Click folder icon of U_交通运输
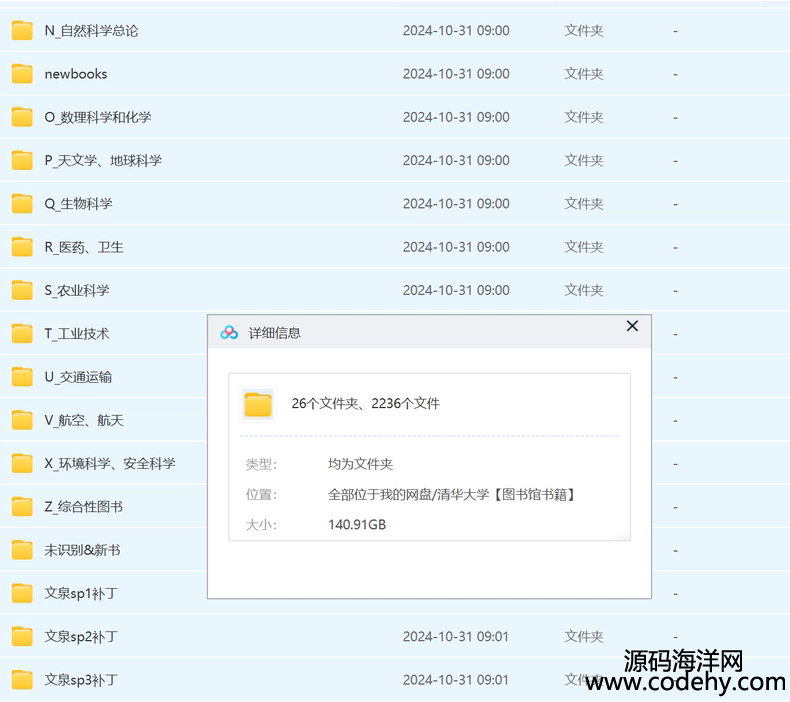The image size is (790, 702). point(22,377)
